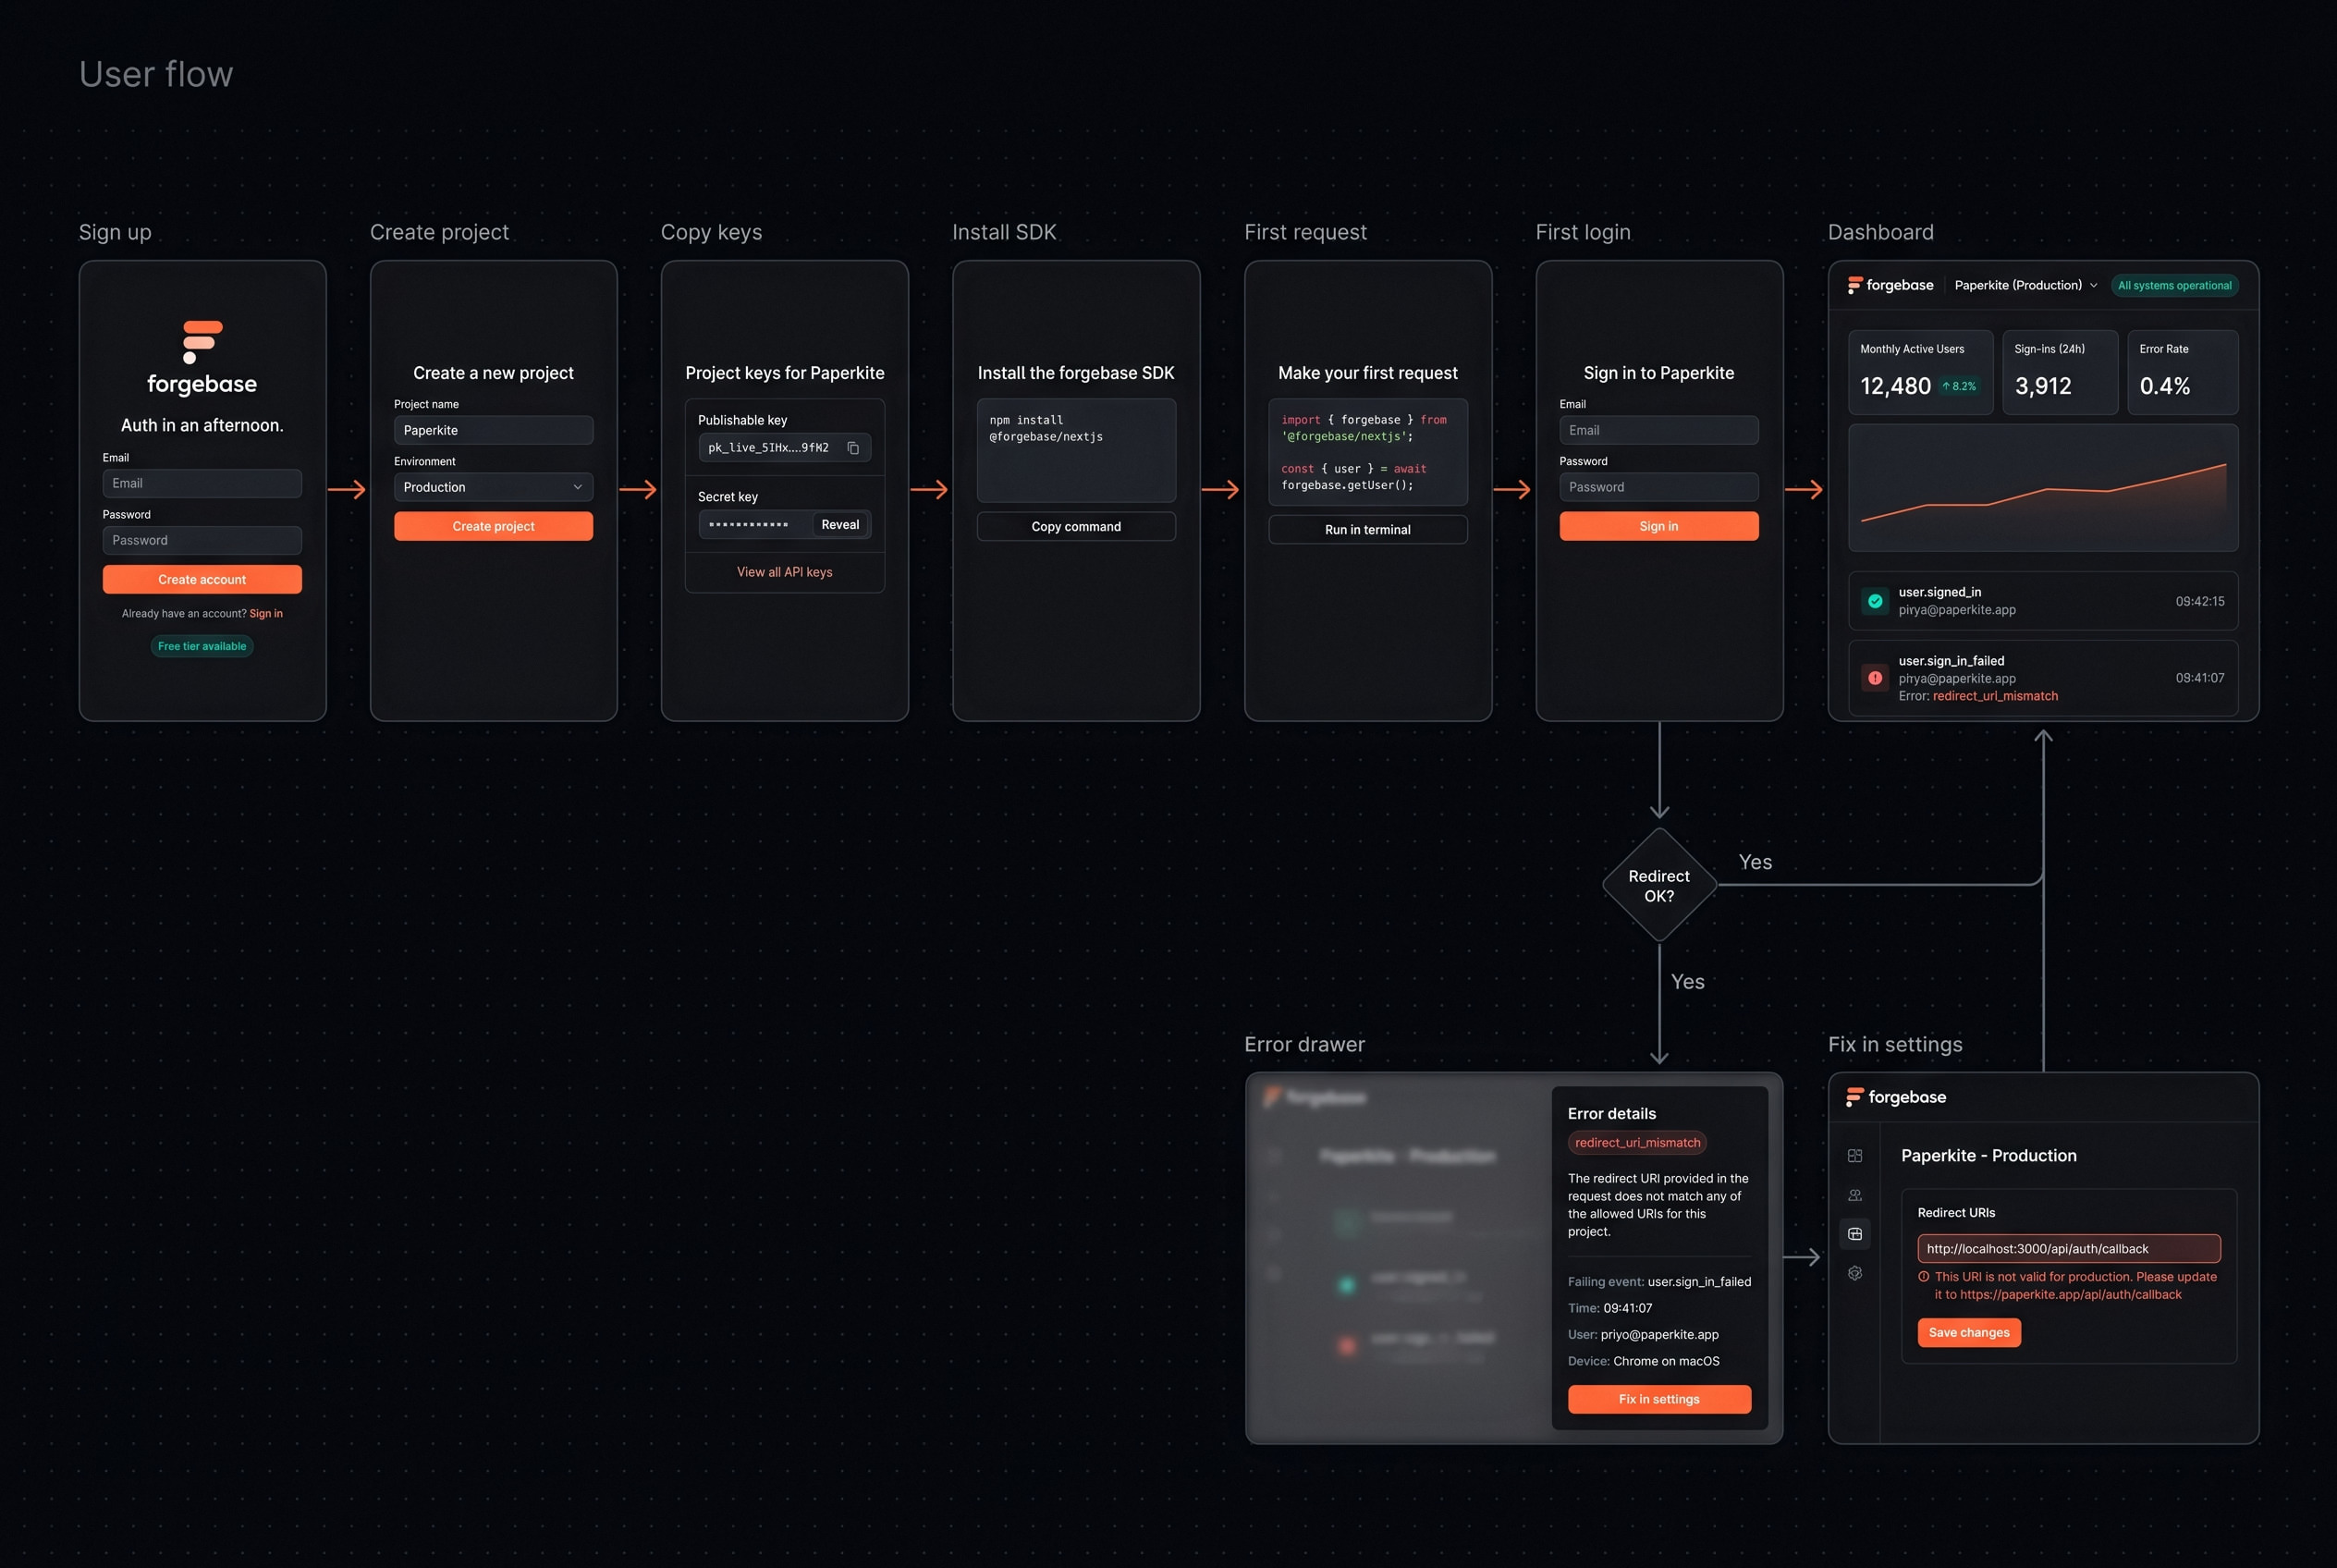The width and height of the screenshot is (2337, 1568).
Task: Click the orange line chart in the Dashboard
Action: 2043,488
